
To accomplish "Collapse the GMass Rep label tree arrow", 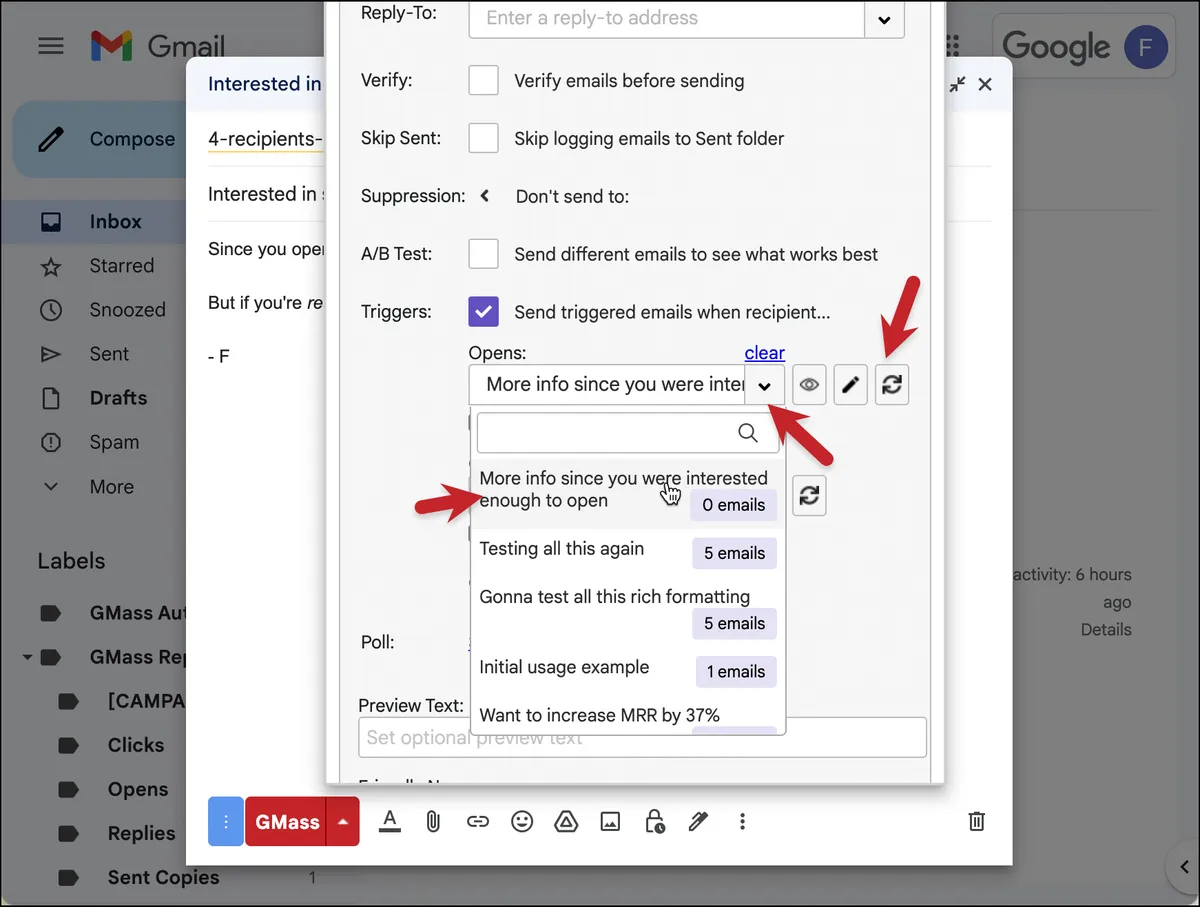I will tap(29, 657).
